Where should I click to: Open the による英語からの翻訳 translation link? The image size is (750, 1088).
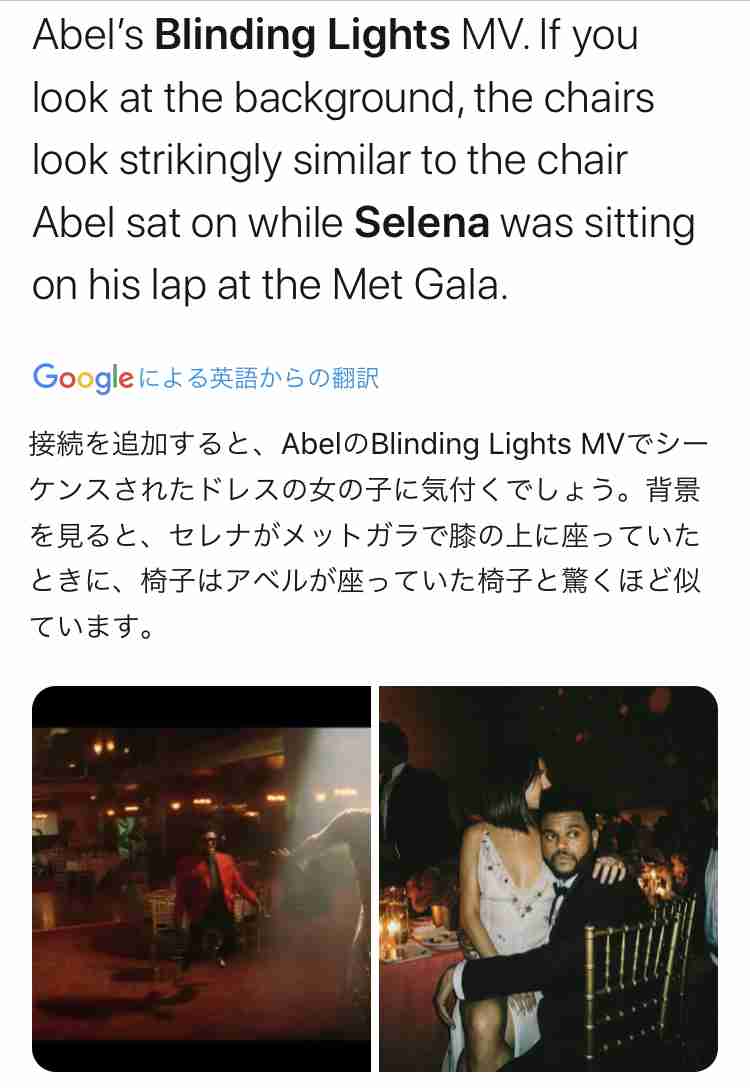pos(259,378)
